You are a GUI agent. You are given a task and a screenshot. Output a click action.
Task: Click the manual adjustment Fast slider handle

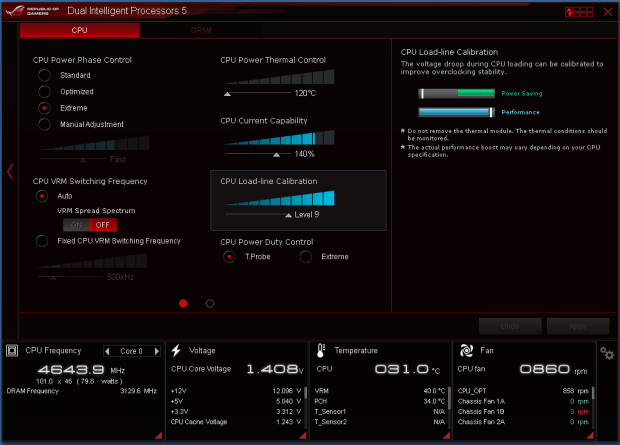point(83,160)
